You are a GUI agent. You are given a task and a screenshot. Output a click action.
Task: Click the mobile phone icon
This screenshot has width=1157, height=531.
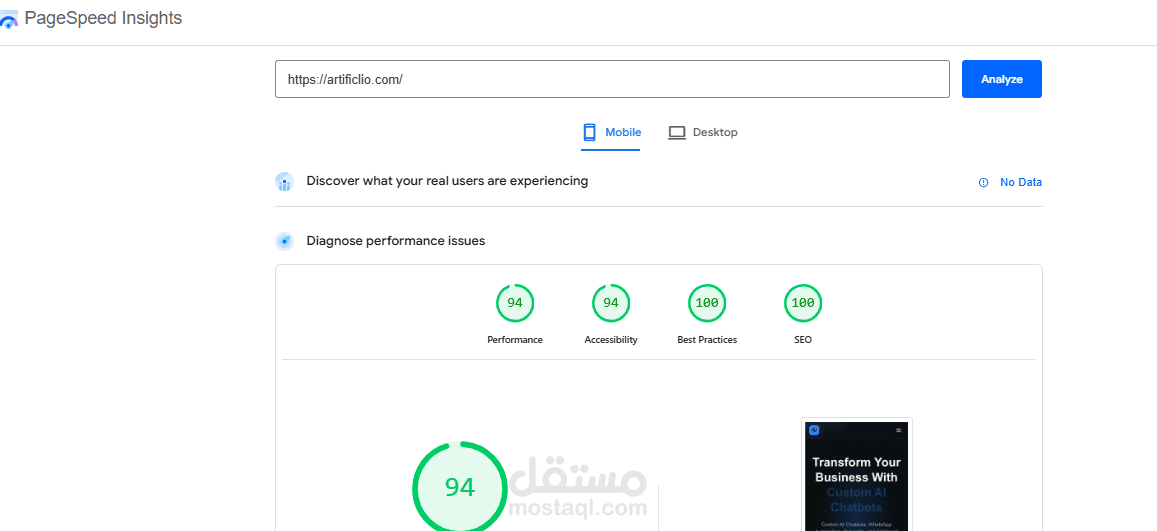point(589,133)
